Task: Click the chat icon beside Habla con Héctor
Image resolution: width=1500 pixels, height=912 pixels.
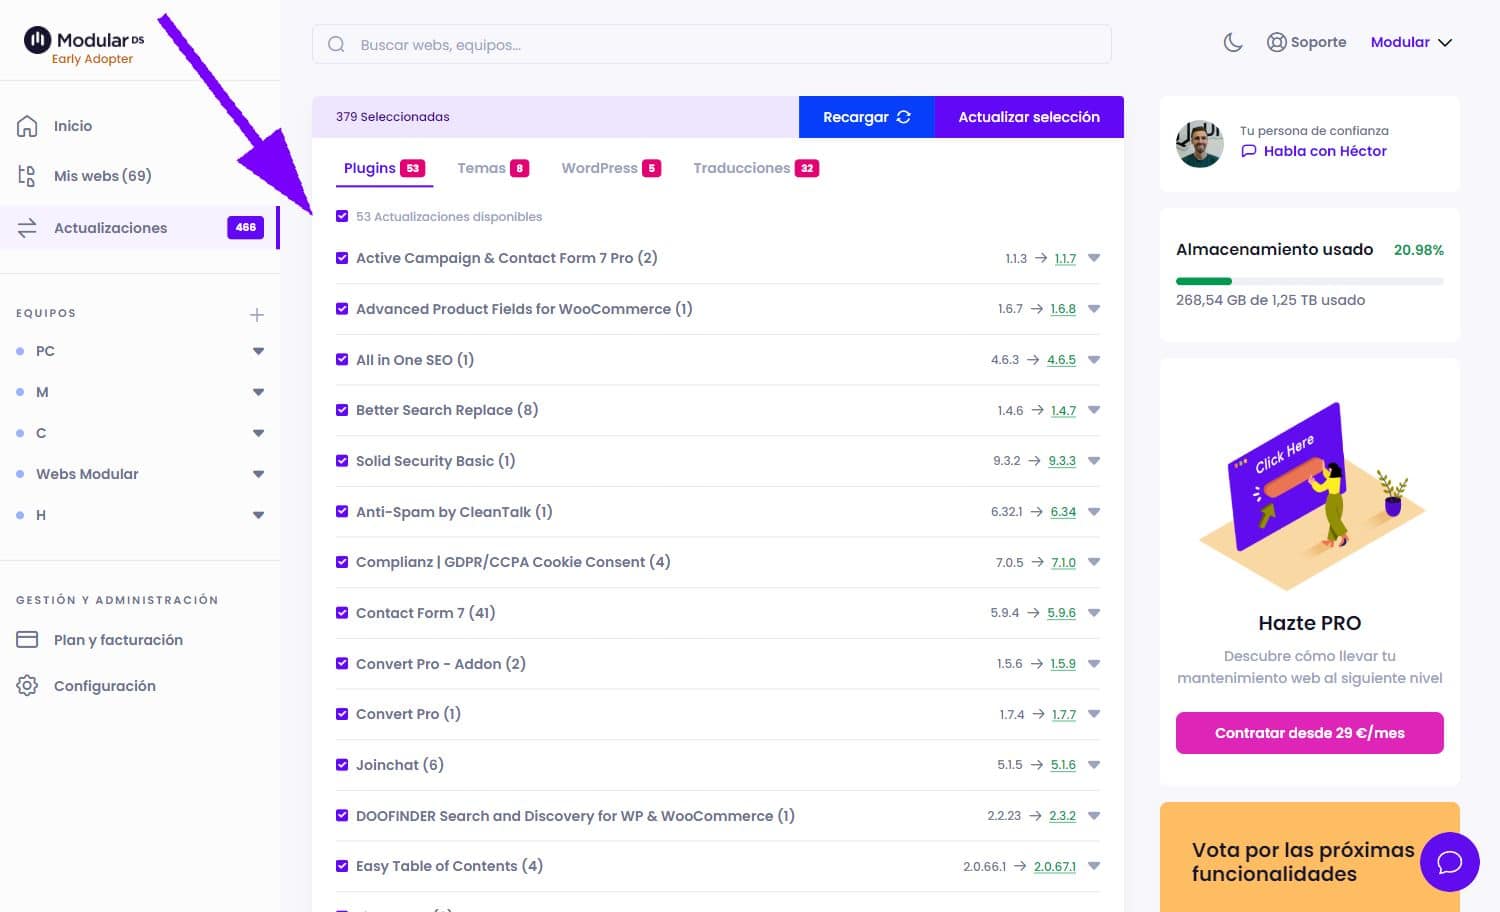Action: (x=1248, y=151)
